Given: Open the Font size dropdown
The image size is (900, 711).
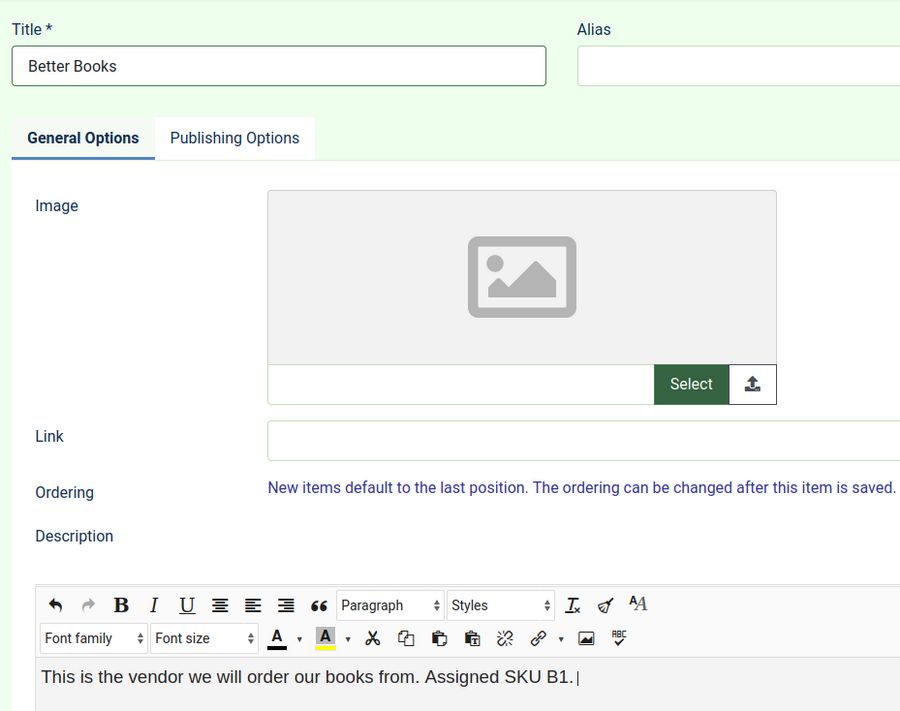Looking at the screenshot, I should point(204,638).
